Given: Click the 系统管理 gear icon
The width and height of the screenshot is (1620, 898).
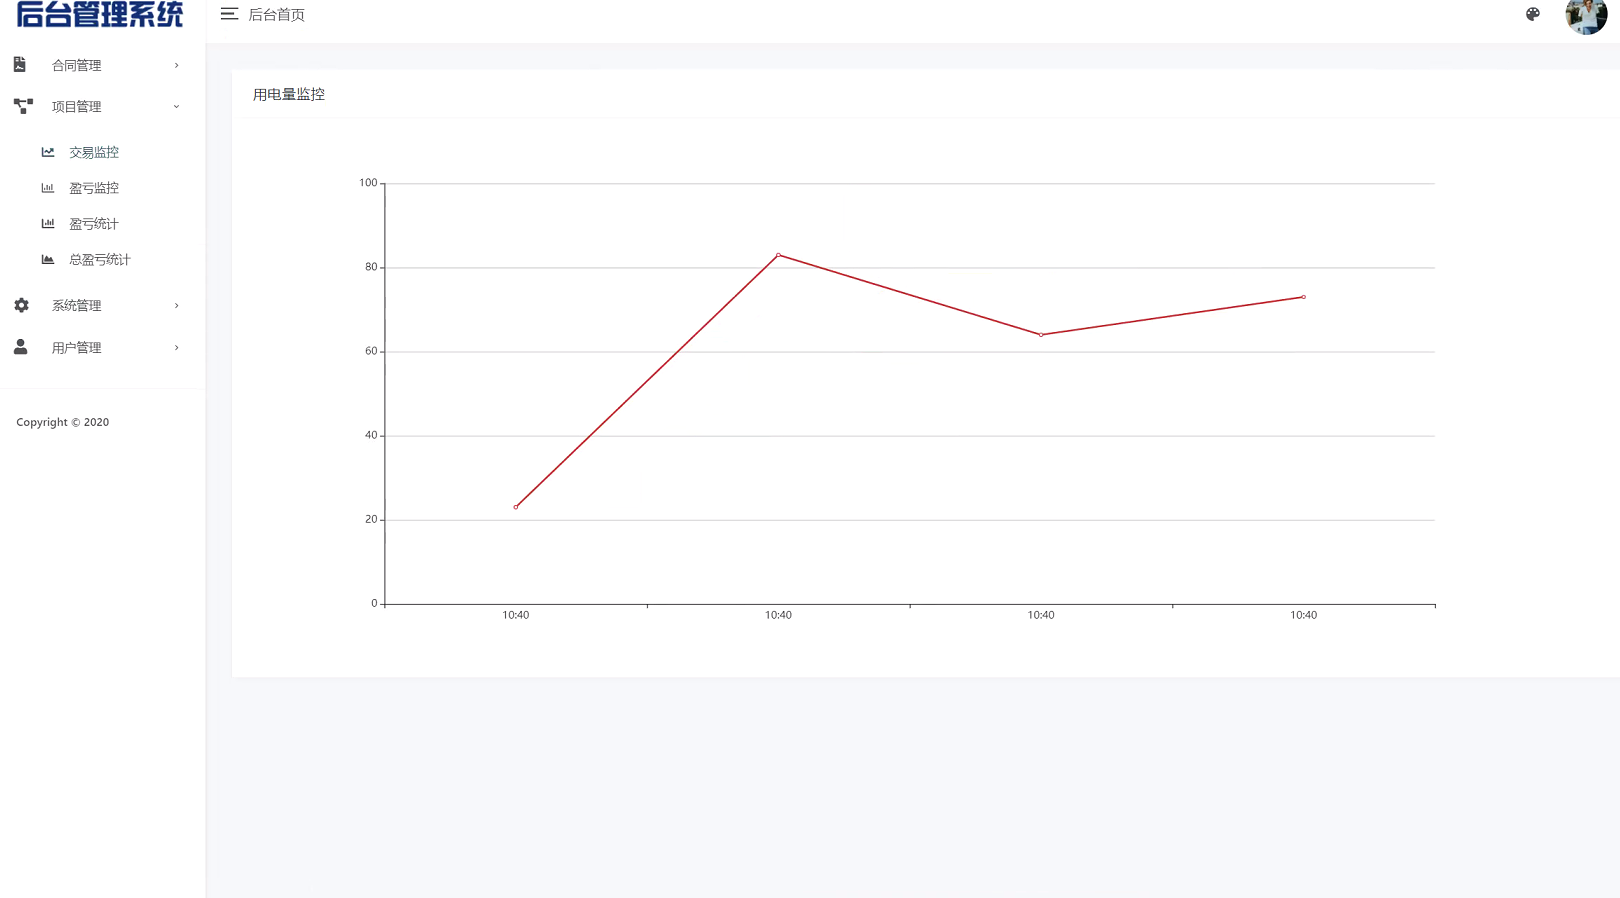Looking at the screenshot, I should coord(21,305).
